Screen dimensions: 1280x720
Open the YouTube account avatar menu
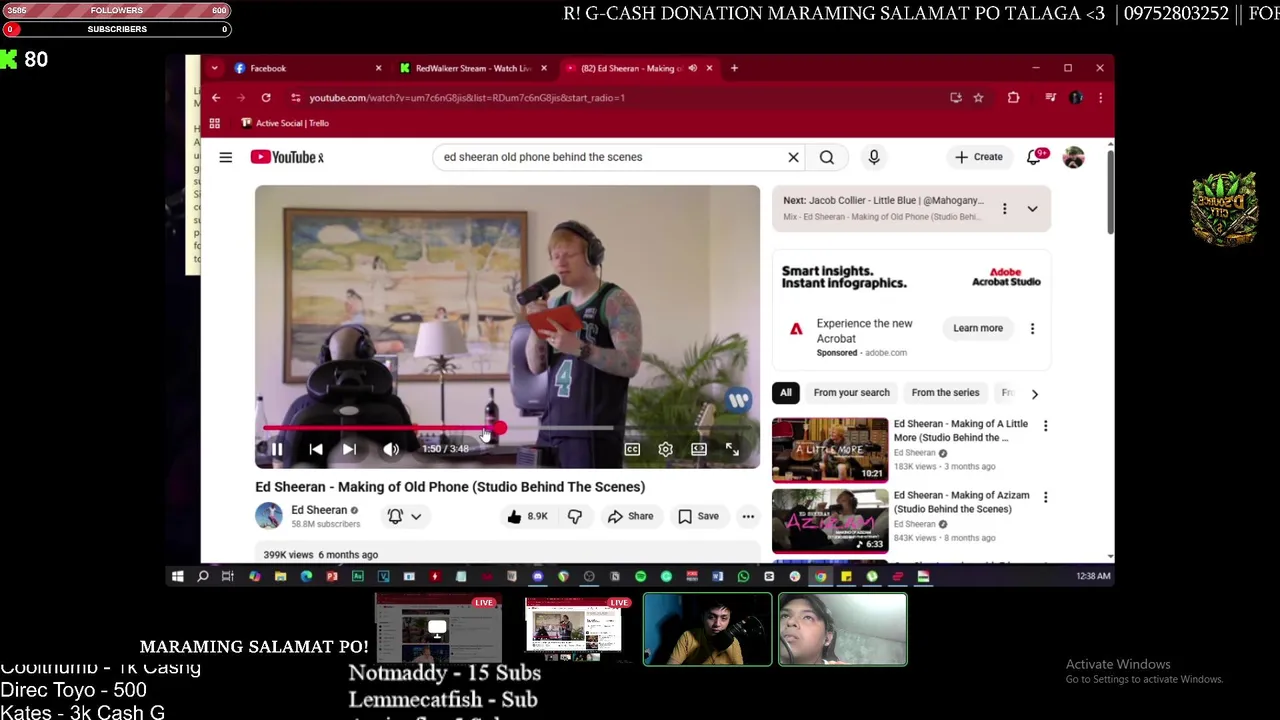pyautogui.click(x=1073, y=157)
